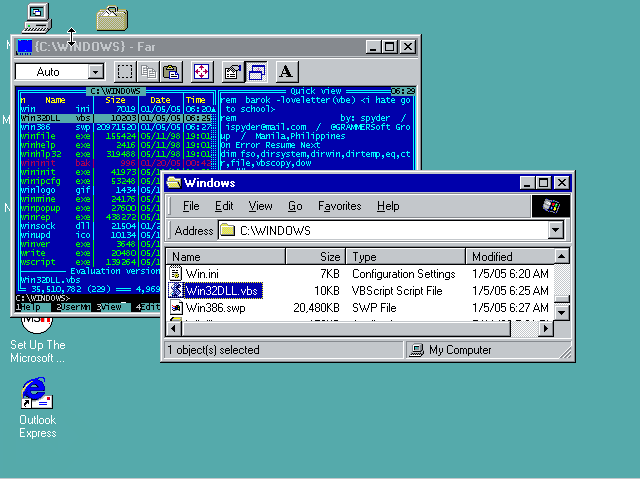Screen dimensions: 640x480
Task: Open the Favorites menu
Action: coord(340,206)
